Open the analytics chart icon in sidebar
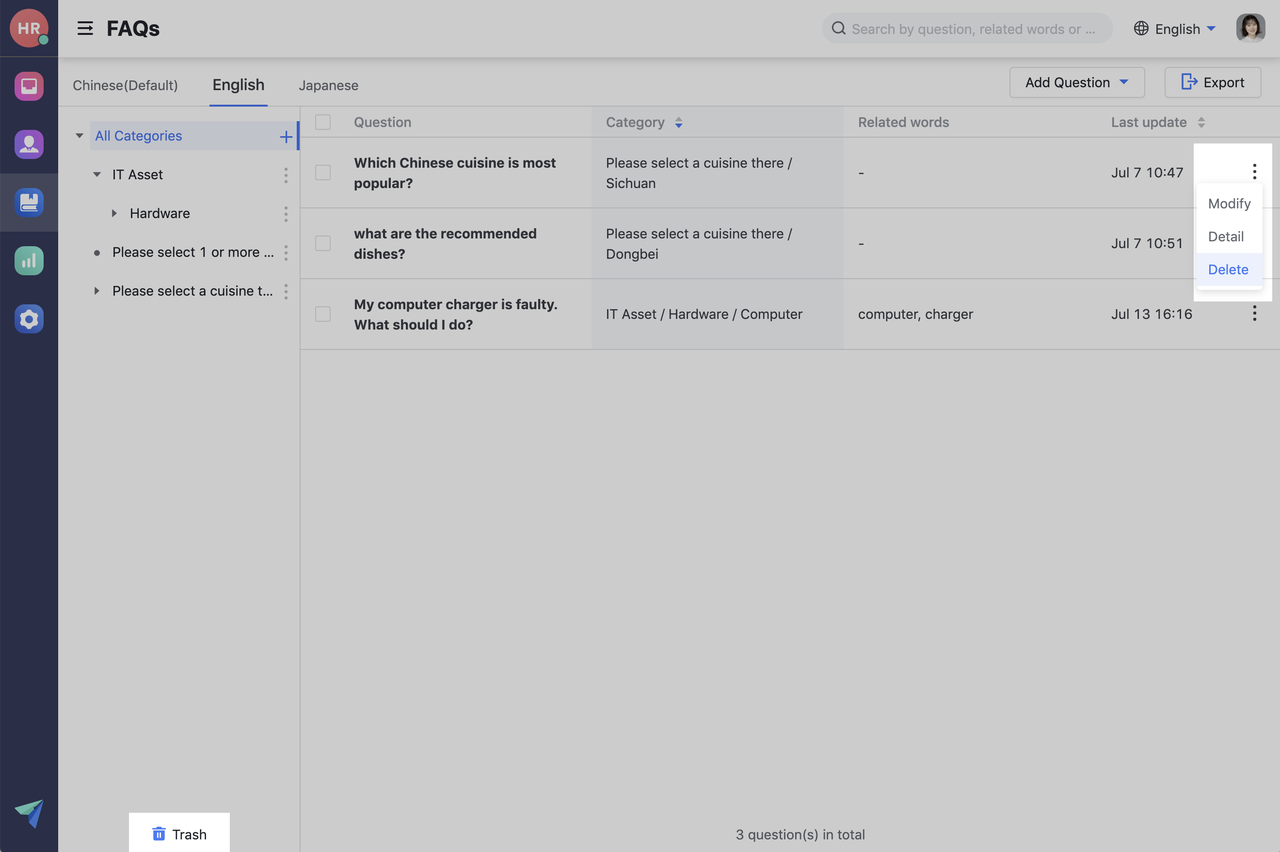Screen dimensions: 1280x852 tap(29, 261)
